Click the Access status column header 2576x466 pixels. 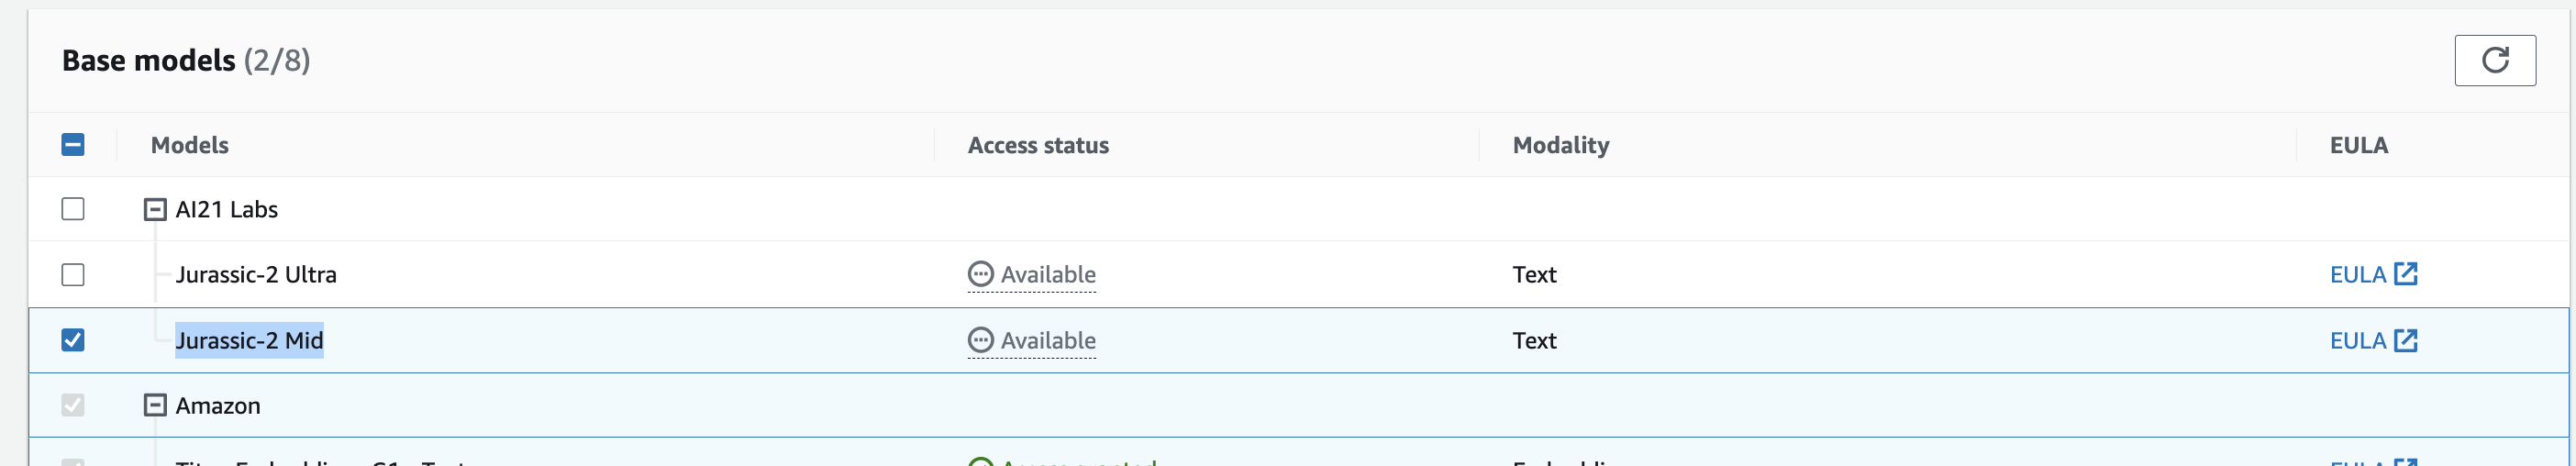tap(1037, 145)
